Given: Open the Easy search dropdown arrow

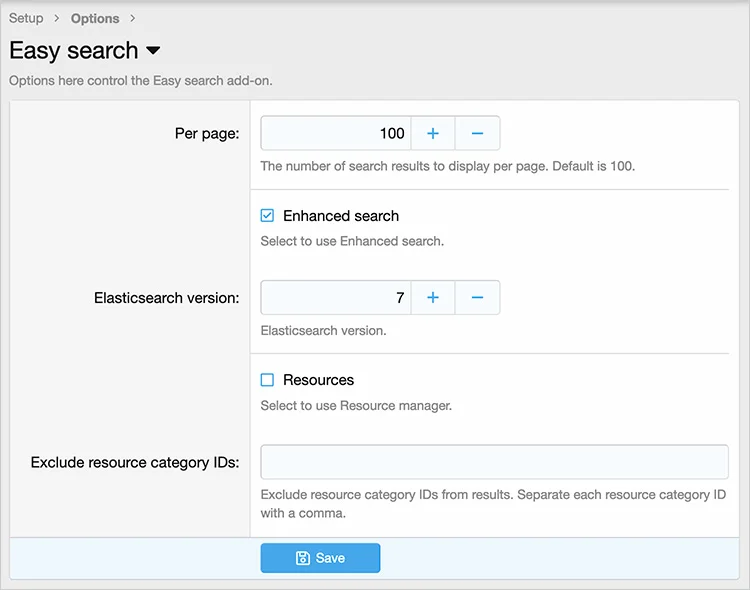Looking at the screenshot, I should tap(153, 51).
